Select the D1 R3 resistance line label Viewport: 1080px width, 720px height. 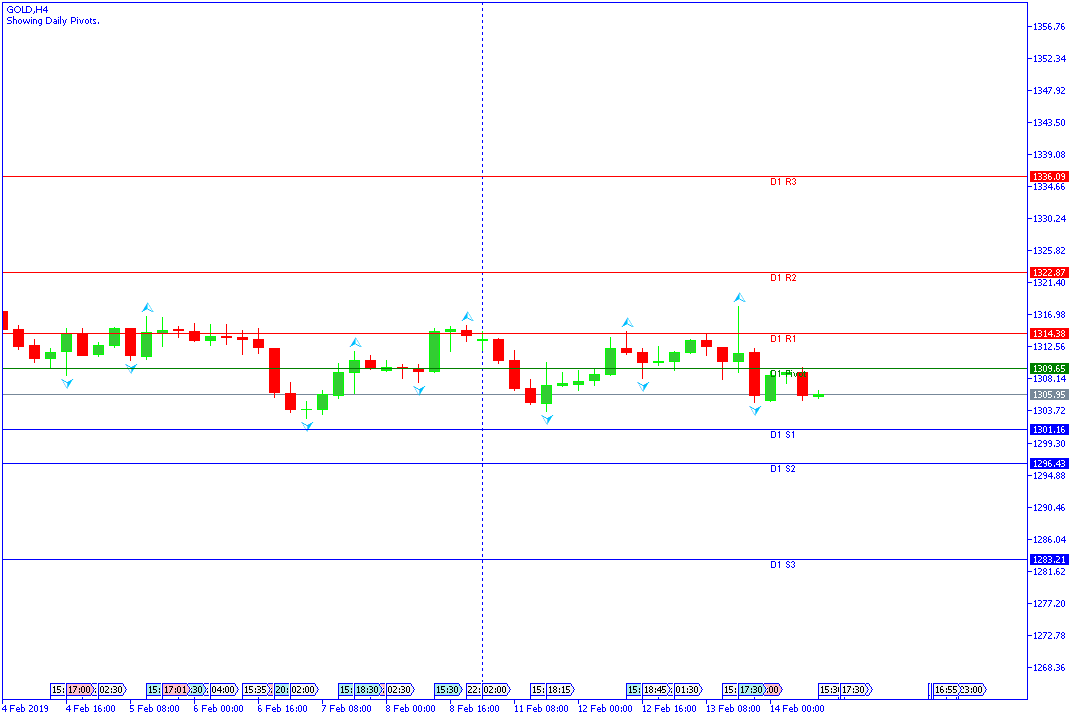coord(783,183)
